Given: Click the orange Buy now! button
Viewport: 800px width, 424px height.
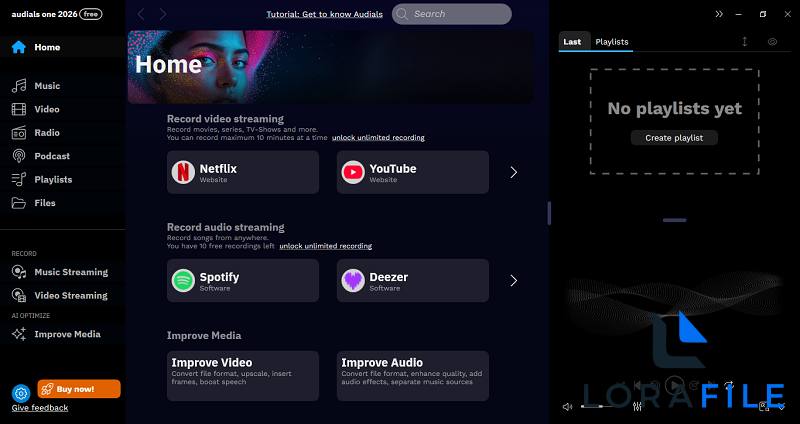Looking at the screenshot, I should click(x=79, y=389).
